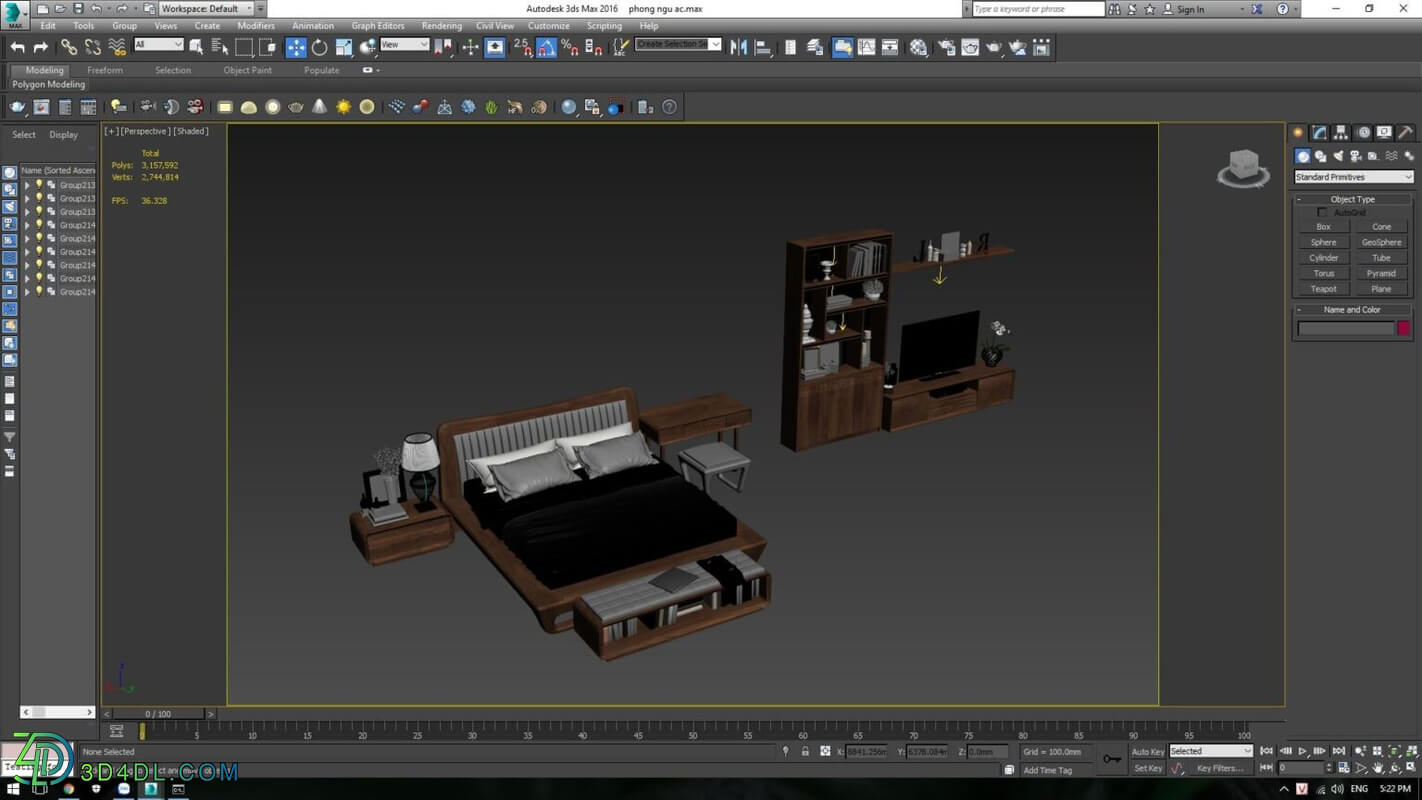1422x800 pixels.
Task: Open the 'View' reference coordinate system dropdown
Action: [x=404, y=45]
